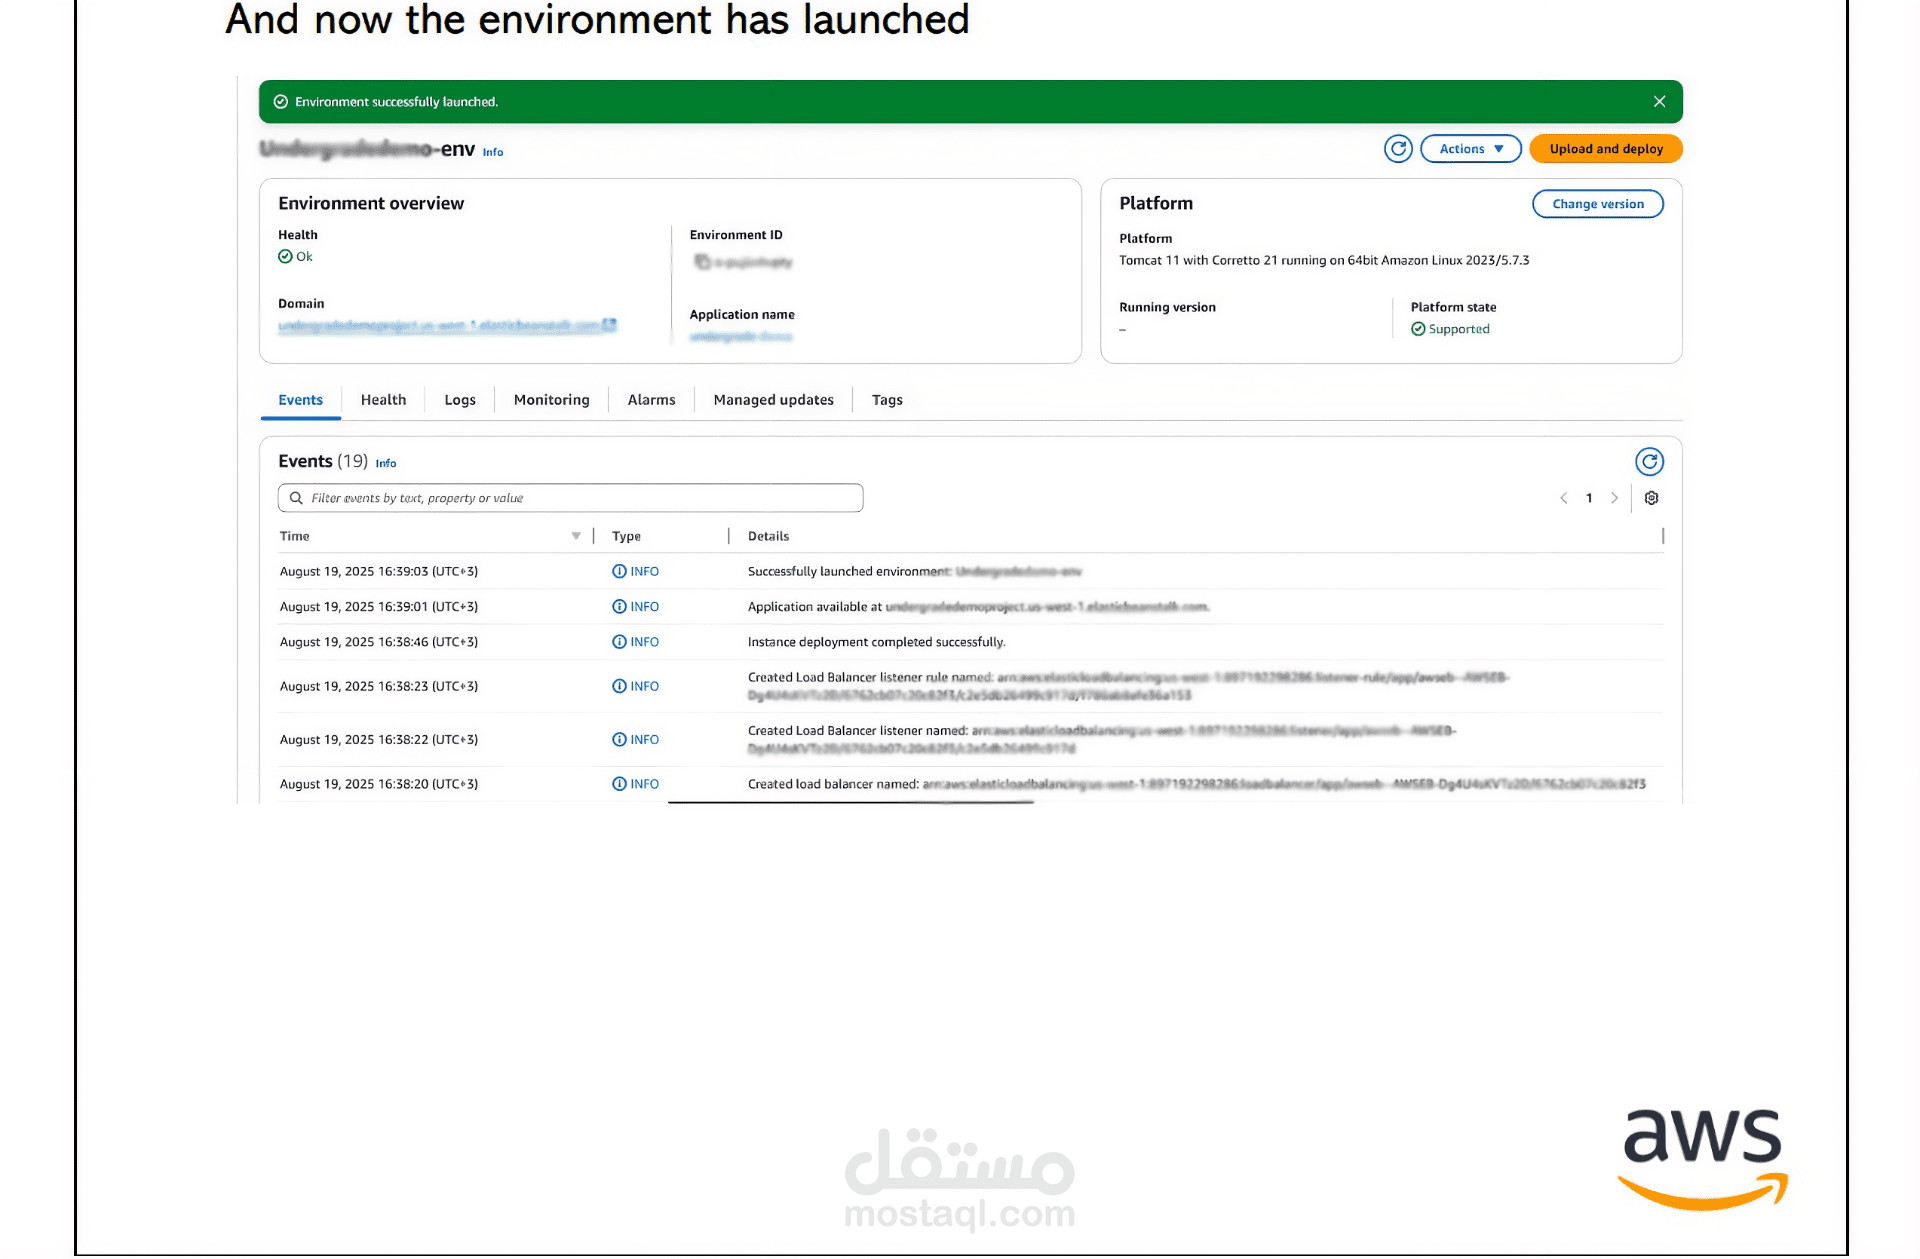Dismiss the environment successfully launched banner
Screen dimensions: 1920x1259
point(1659,101)
